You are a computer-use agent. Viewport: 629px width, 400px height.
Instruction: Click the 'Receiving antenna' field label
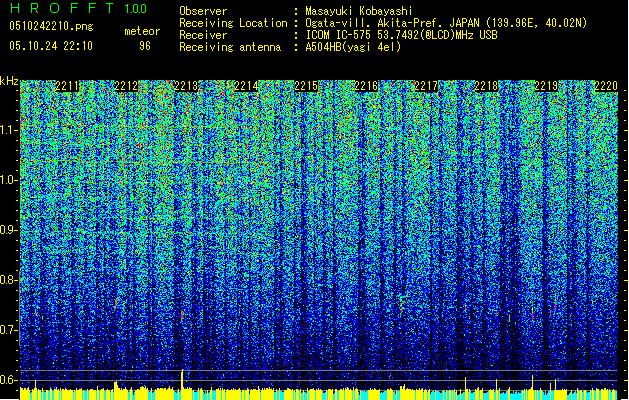pos(230,47)
